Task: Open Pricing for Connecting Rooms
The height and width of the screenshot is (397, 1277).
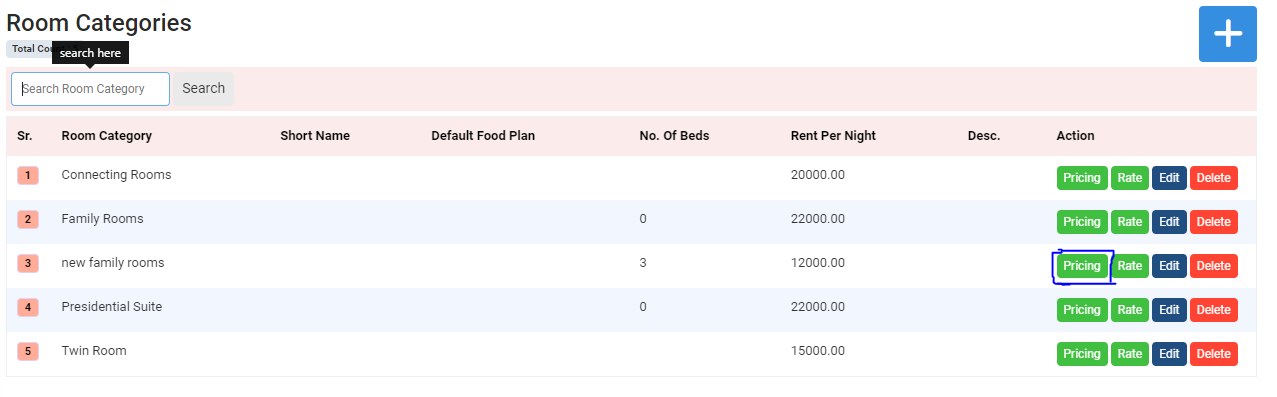Action: click(1082, 178)
